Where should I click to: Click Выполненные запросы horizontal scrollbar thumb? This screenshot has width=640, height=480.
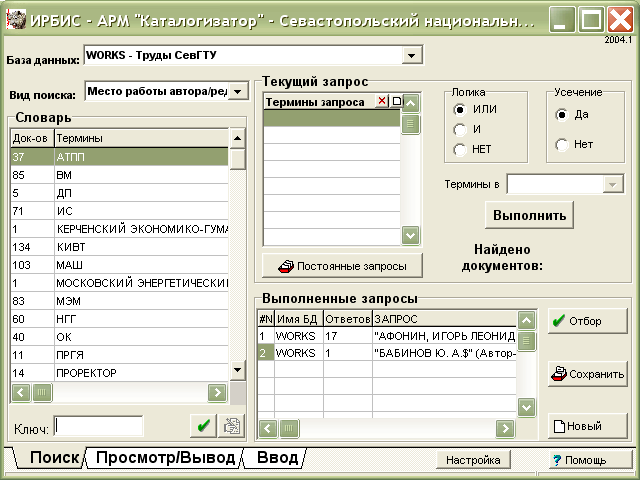289,429
